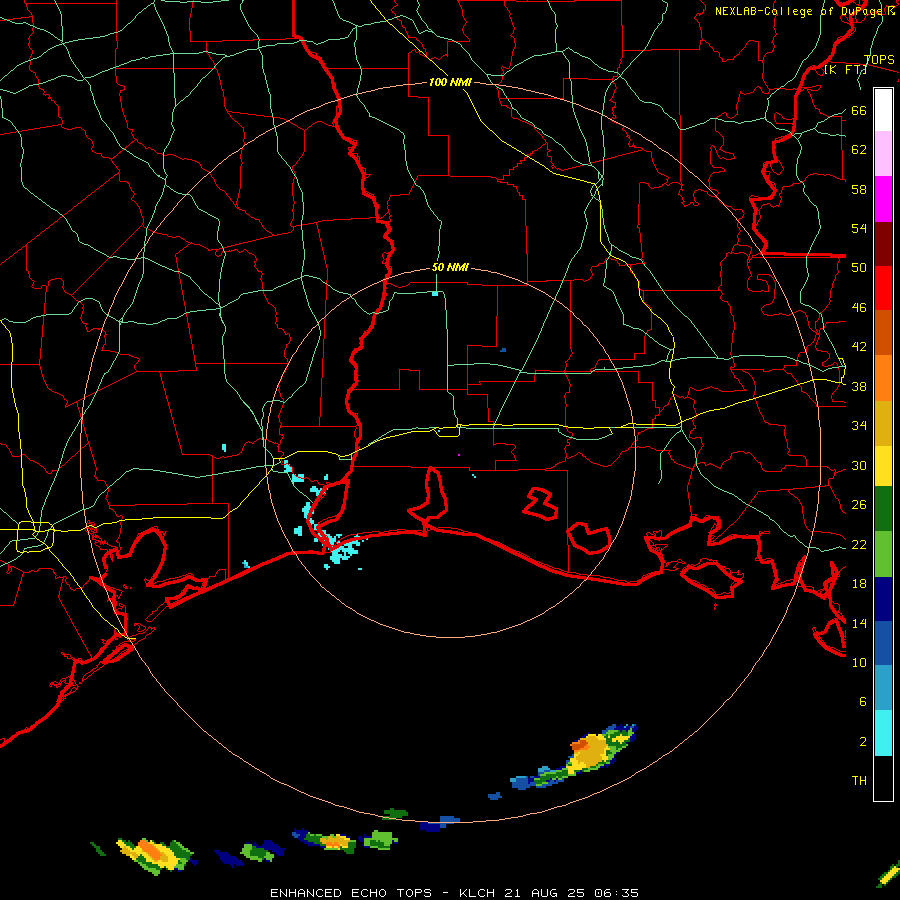Screen dimensions: 900x900
Task: Click the "50 NMI" range ring label
Action: (450, 267)
